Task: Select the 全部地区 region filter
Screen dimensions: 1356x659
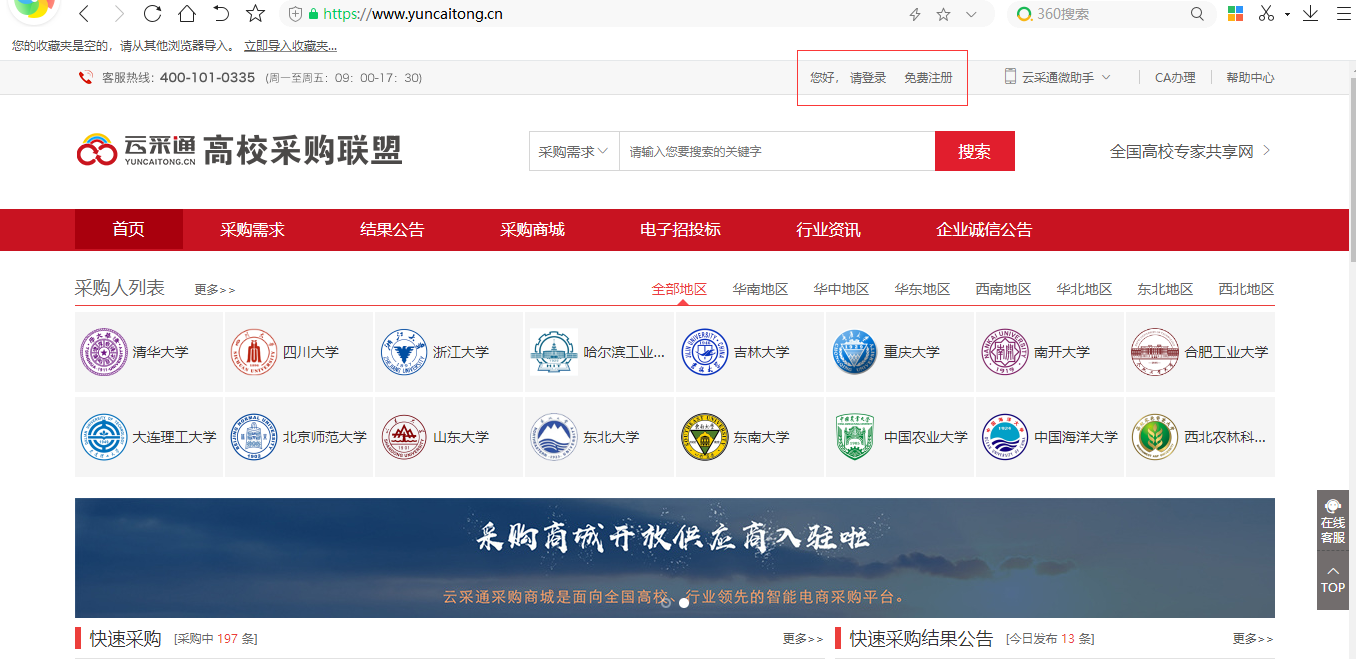Action: [679, 289]
